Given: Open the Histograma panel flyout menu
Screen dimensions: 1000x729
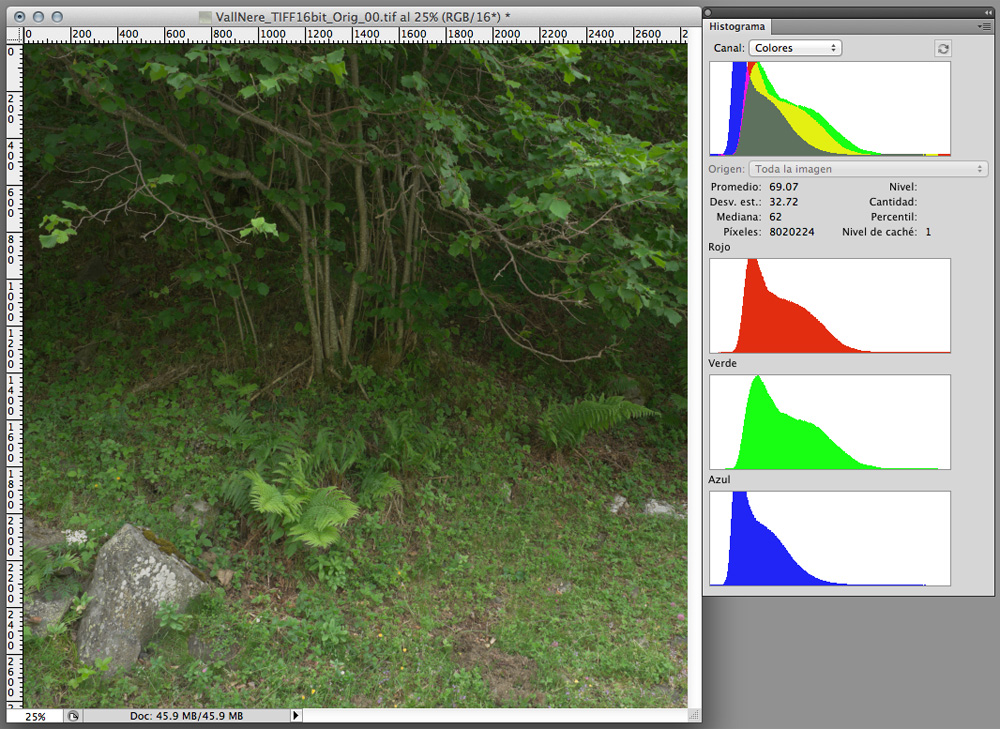Looking at the screenshot, I should pyautogui.click(x=985, y=27).
